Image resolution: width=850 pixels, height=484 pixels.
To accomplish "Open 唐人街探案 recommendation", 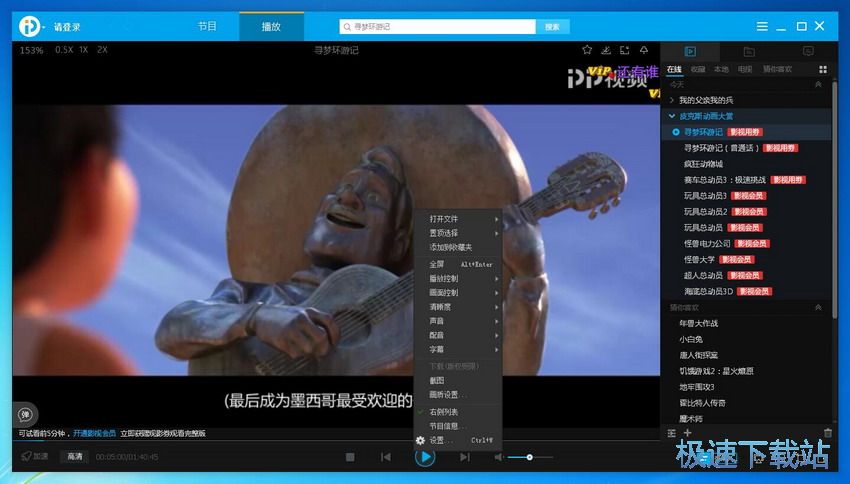I will click(x=698, y=356).
